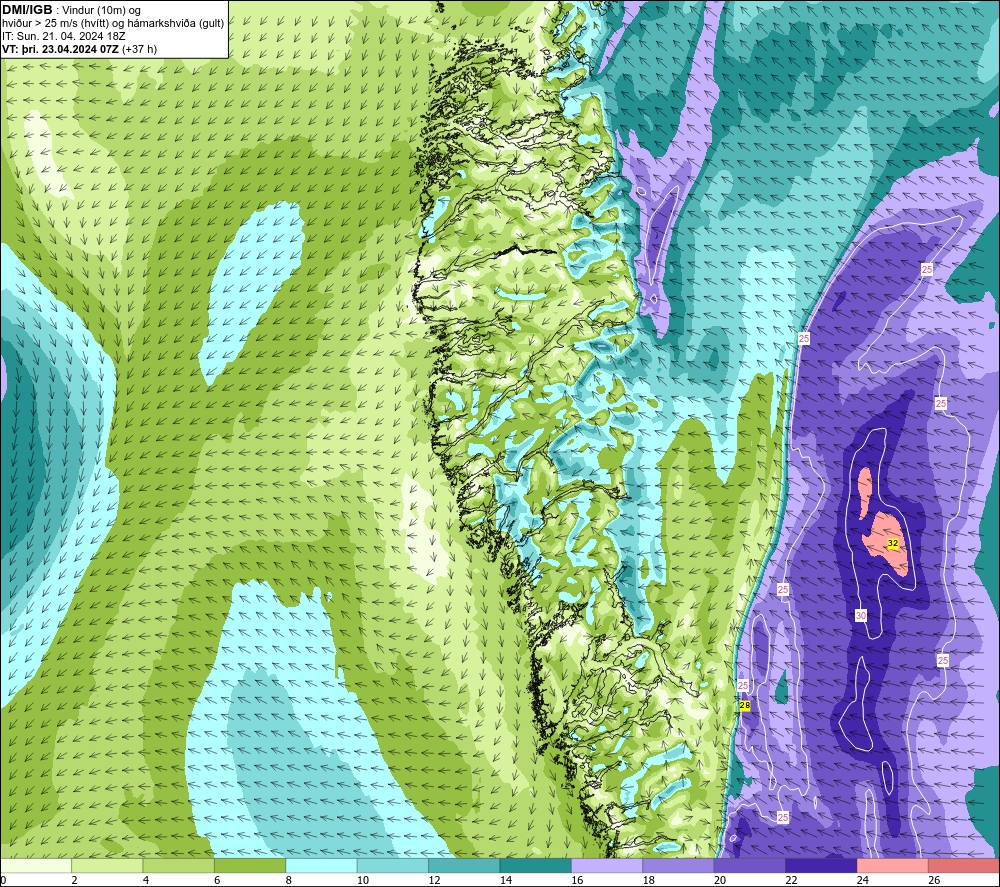This screenshot has height=887, width=1000.
Task: Click the yellow 32 maximum gust label
Action: pyautogui.click(x=893, y=543)
